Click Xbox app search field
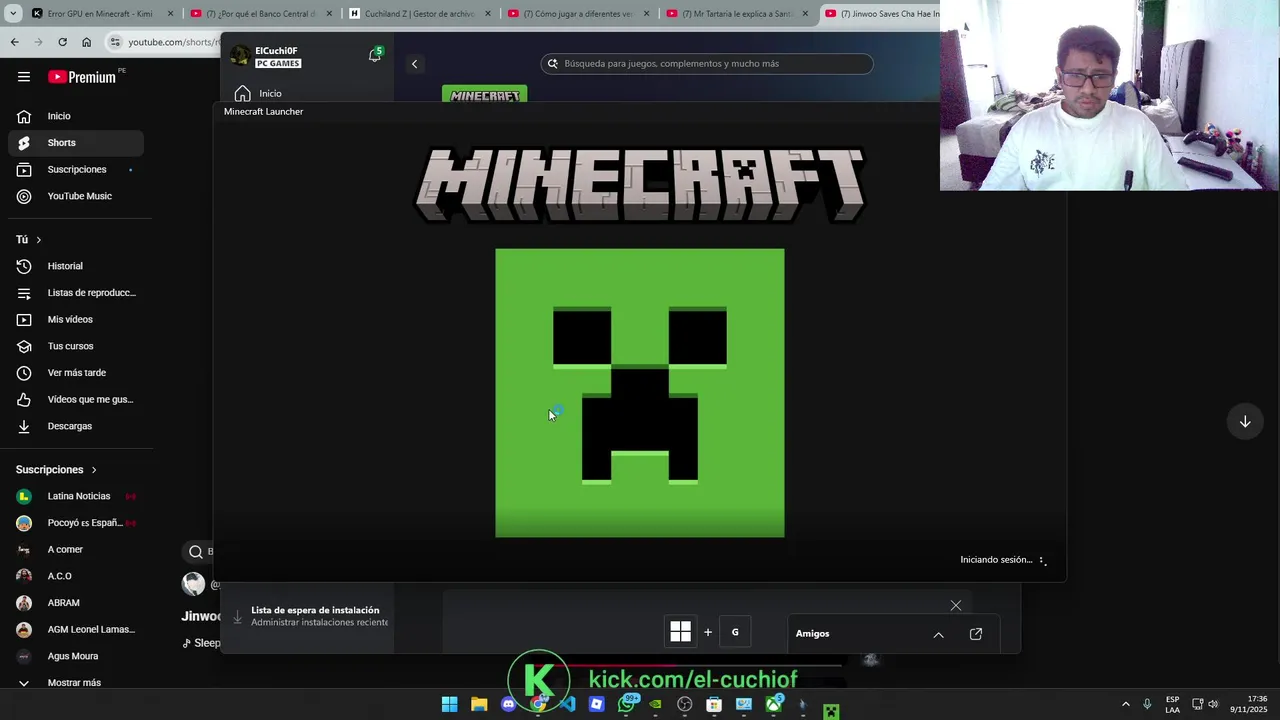 pyautogui.click(x=707, y=64)
